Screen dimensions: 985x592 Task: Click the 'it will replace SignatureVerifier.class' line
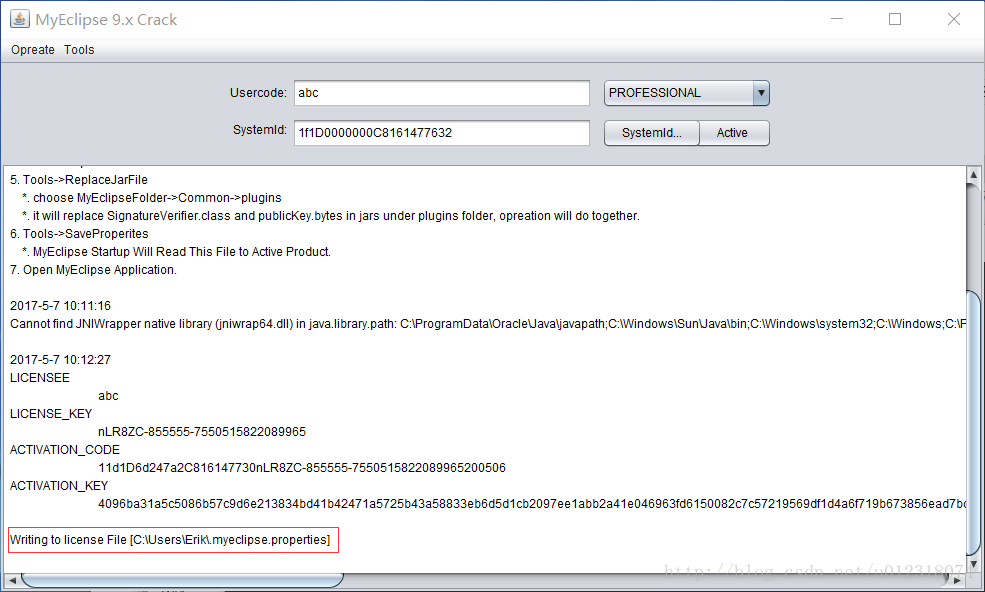(330, 216)
